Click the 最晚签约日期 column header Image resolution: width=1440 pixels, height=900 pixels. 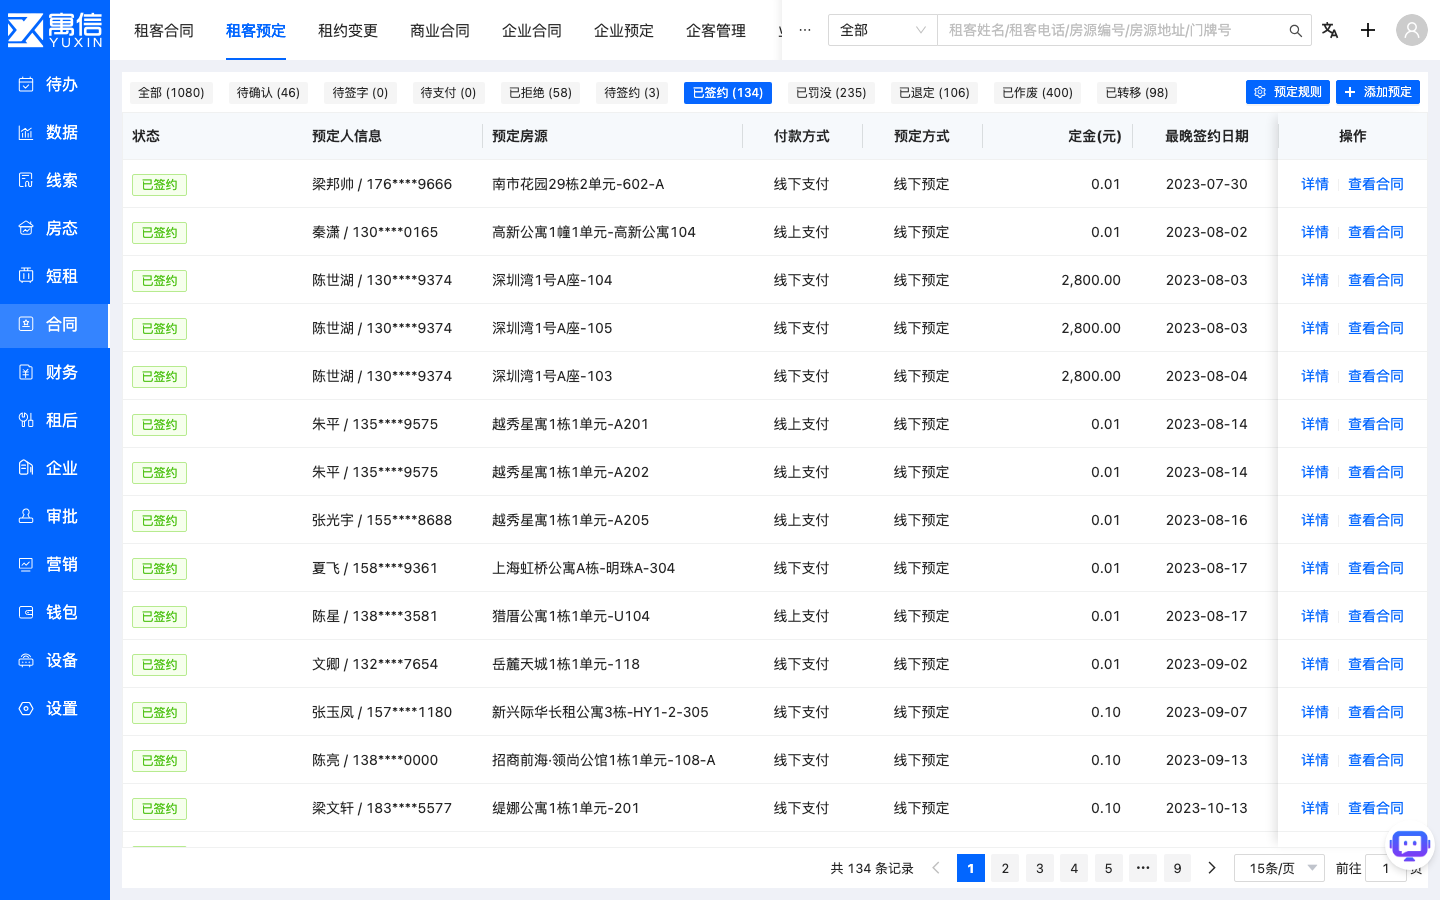(1207, 136)
